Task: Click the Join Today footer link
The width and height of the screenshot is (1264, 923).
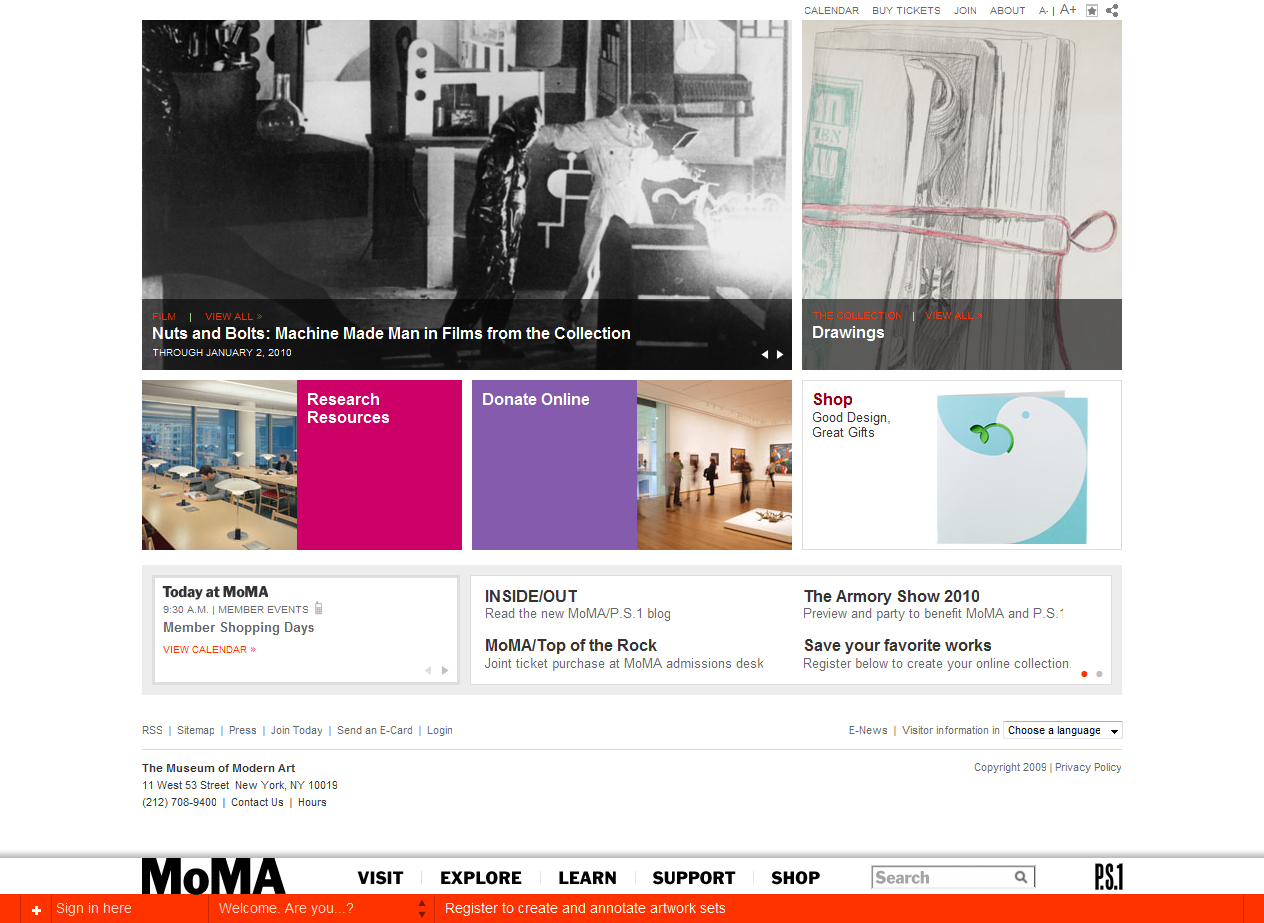Action: [x=297, y=731]
